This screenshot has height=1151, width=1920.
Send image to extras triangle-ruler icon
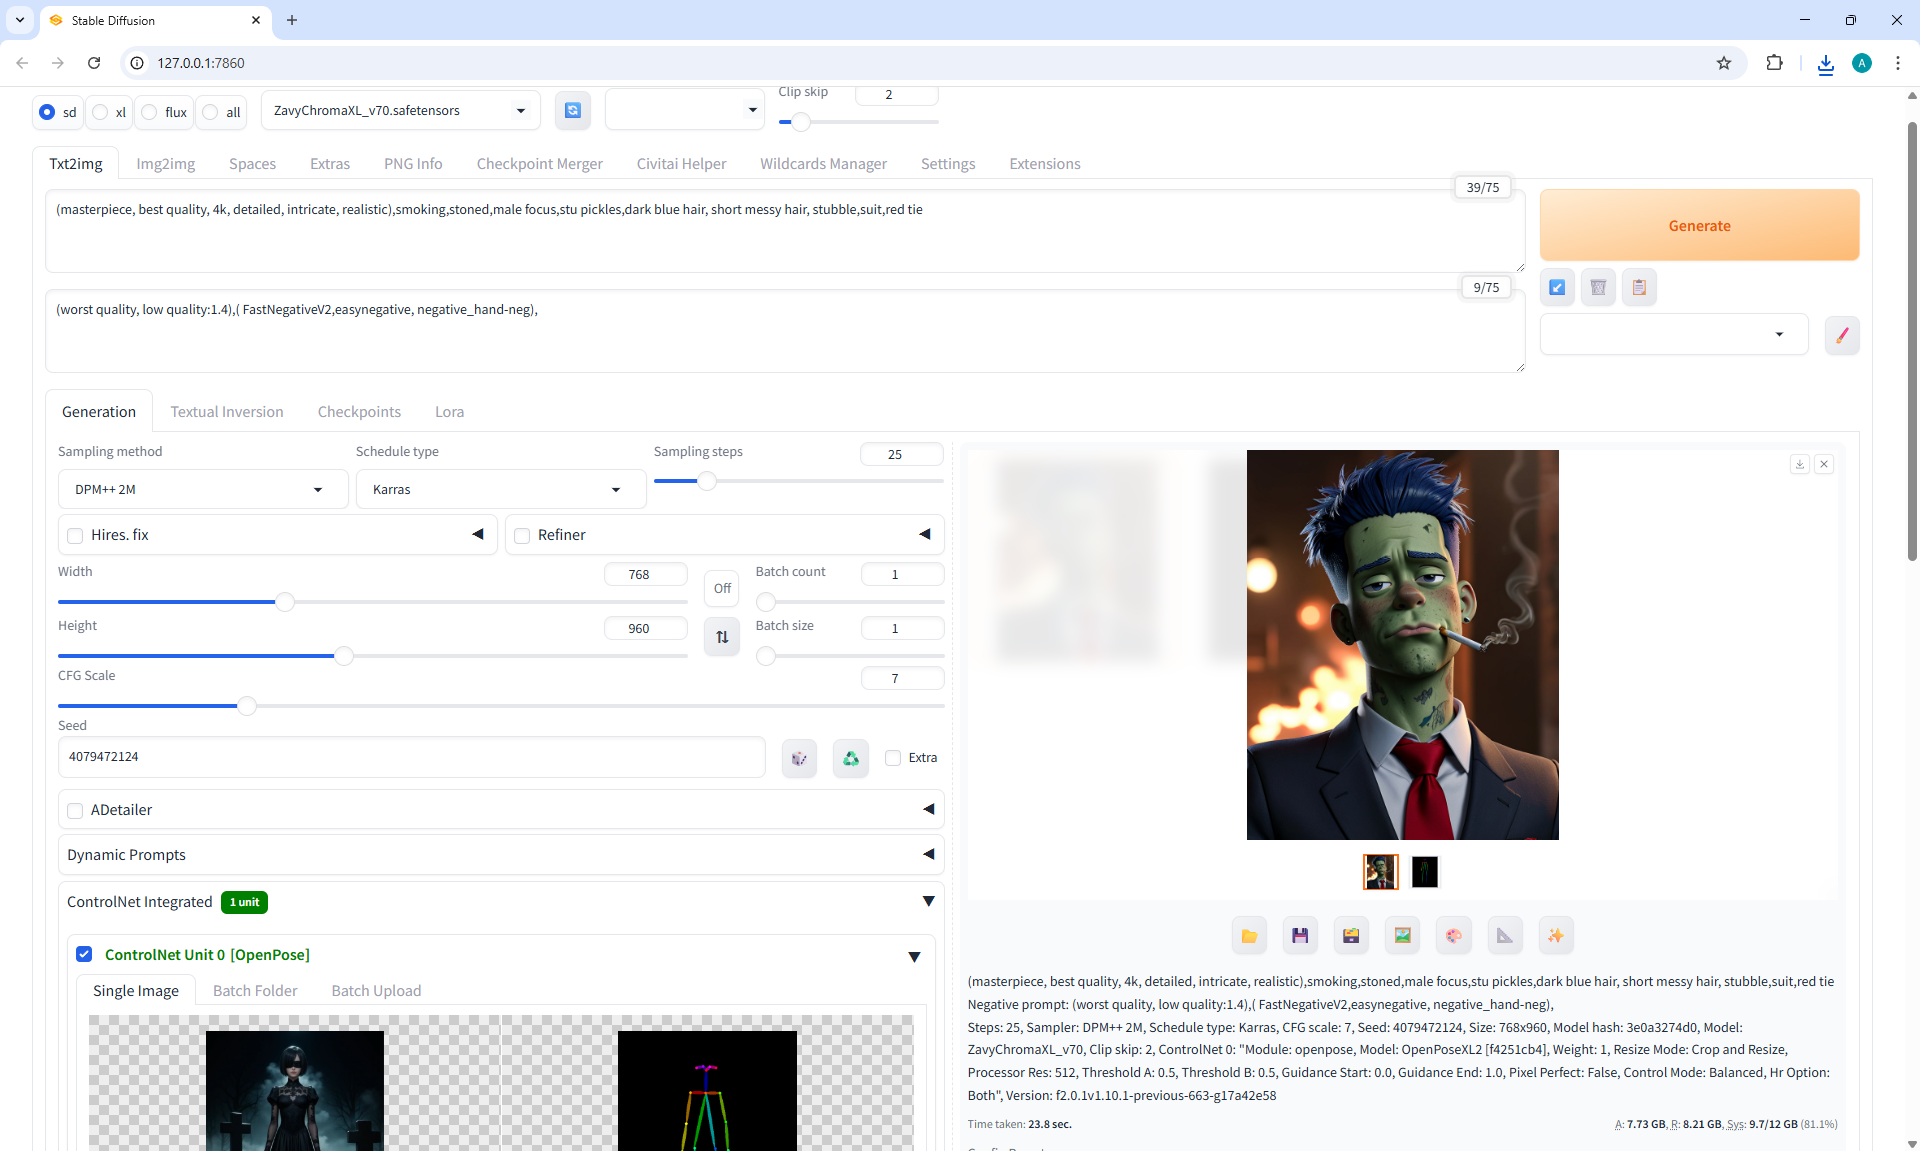[x=1504, y=936]
